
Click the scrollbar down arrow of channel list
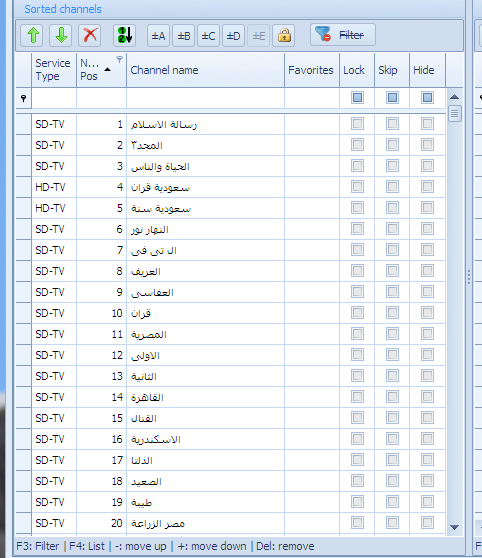coord(454,527)
